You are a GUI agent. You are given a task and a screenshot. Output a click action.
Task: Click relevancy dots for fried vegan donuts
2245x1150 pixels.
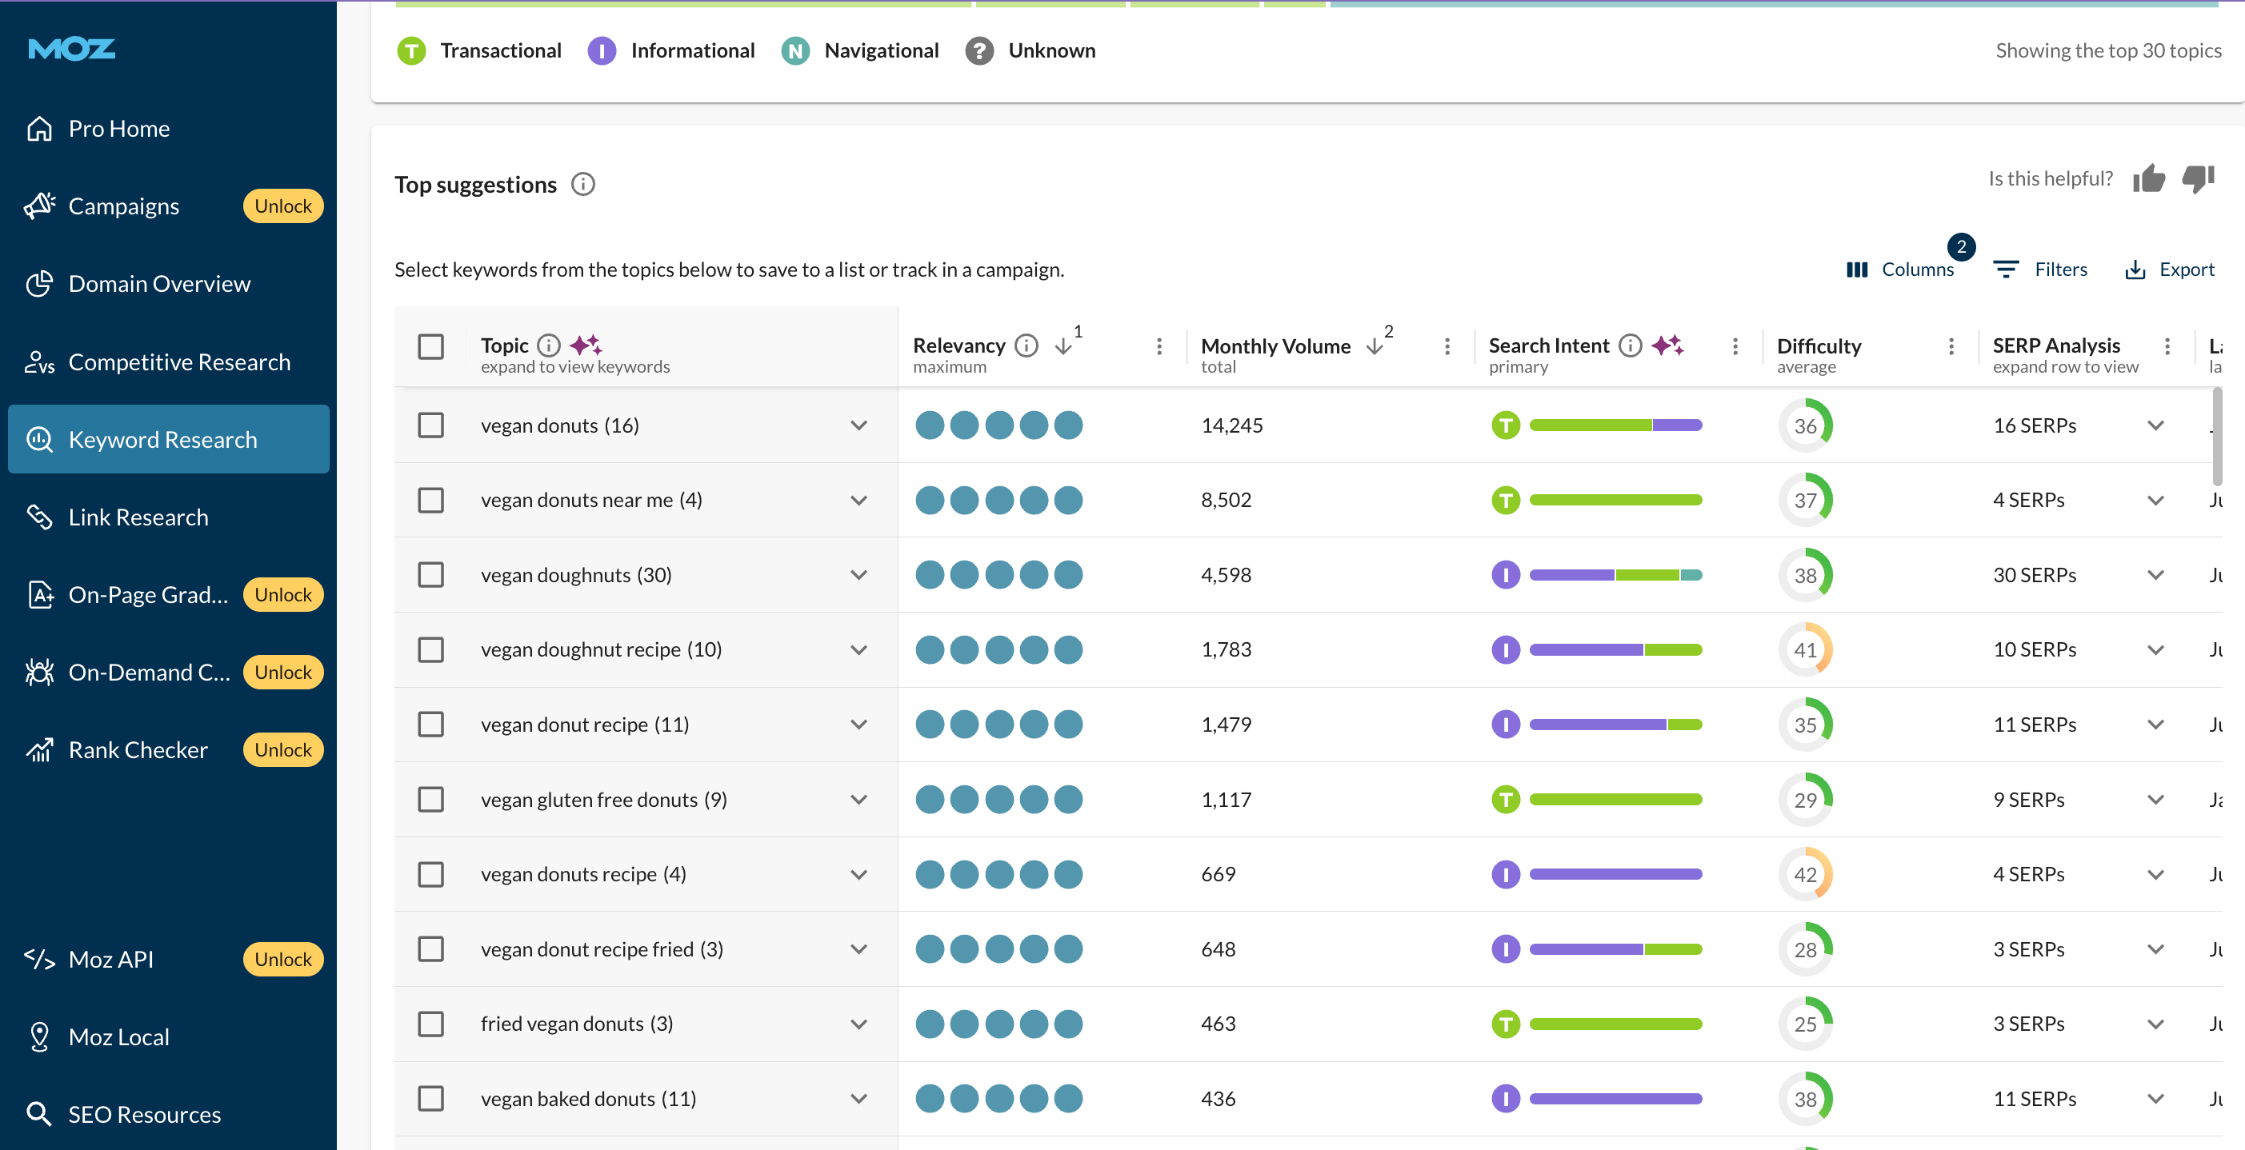999,1024
